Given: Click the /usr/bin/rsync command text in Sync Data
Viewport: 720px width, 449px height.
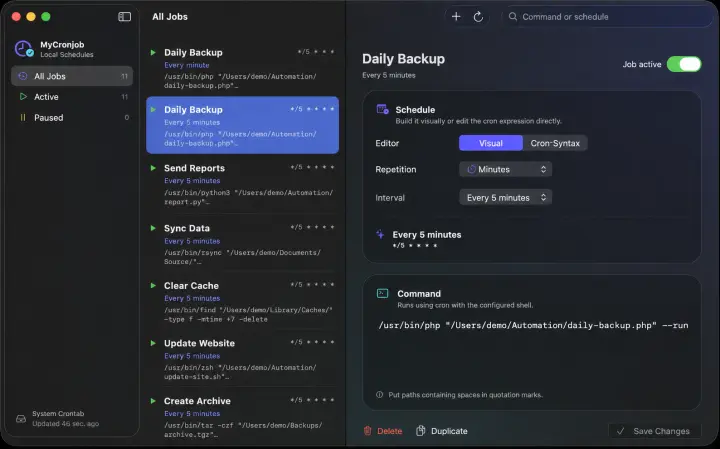Looking at the screenshot, I should (x=242, y=257).
